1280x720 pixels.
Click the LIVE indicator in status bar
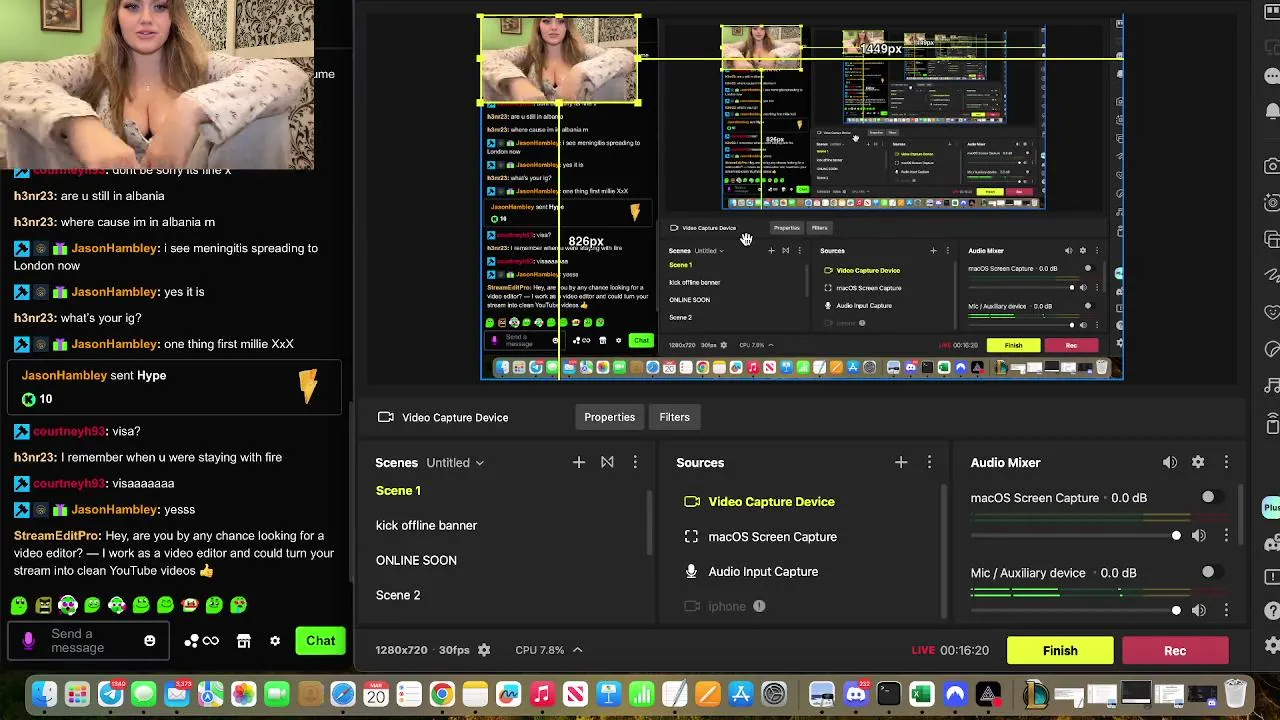click(923, 650)
